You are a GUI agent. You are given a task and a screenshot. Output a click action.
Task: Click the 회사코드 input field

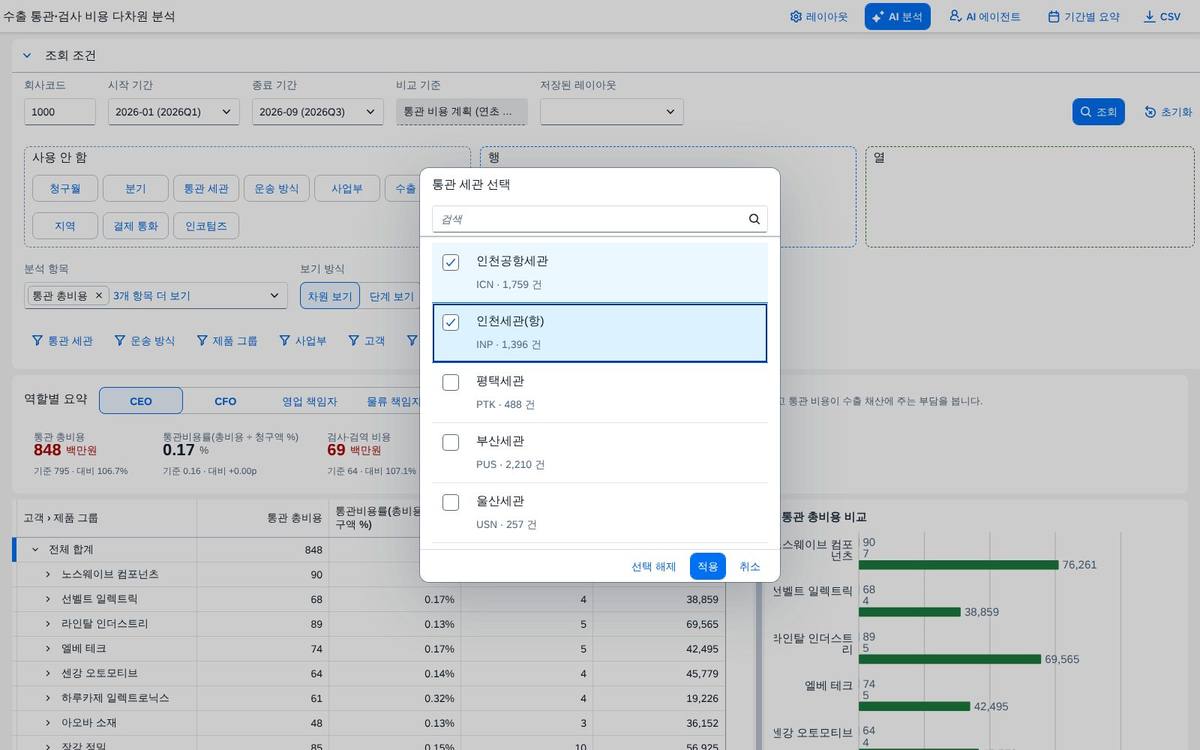pyautogui.click(x=60, y=112)
